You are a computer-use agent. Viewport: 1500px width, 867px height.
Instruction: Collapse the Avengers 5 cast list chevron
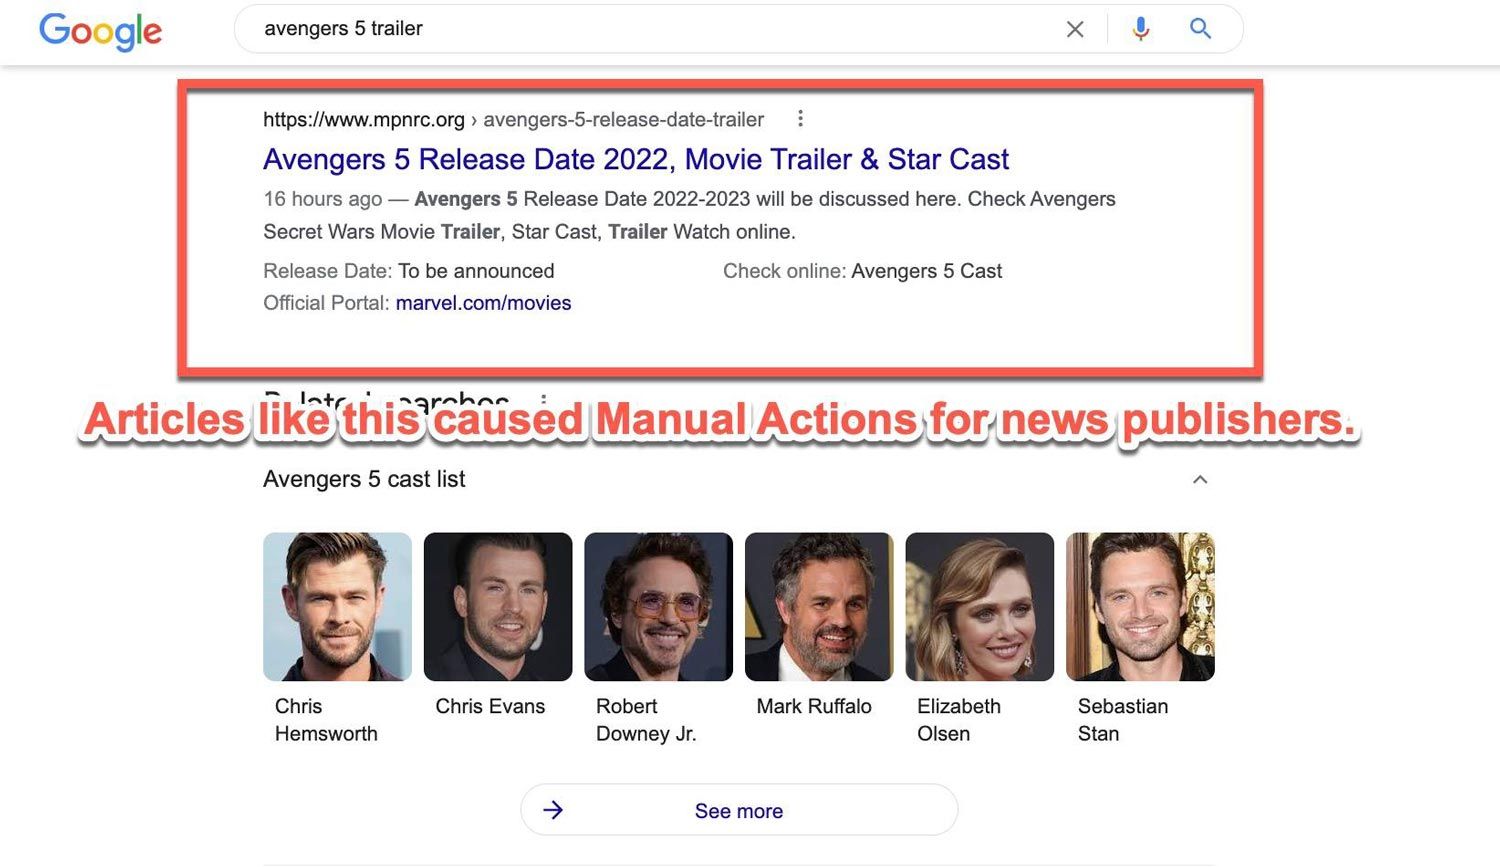pyautogui.click(x=1200, y=480)
